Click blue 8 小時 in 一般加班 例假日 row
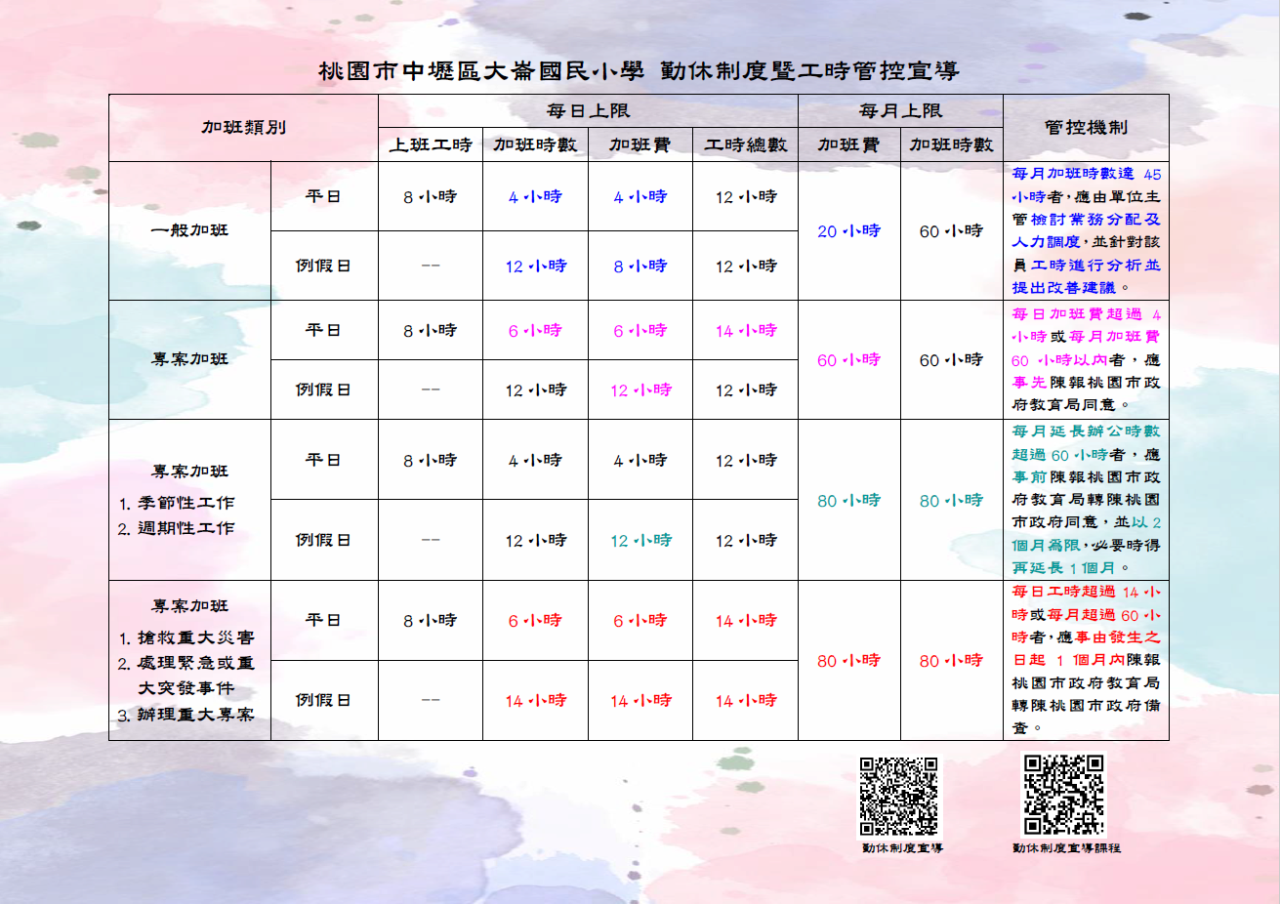 [640, 266]
